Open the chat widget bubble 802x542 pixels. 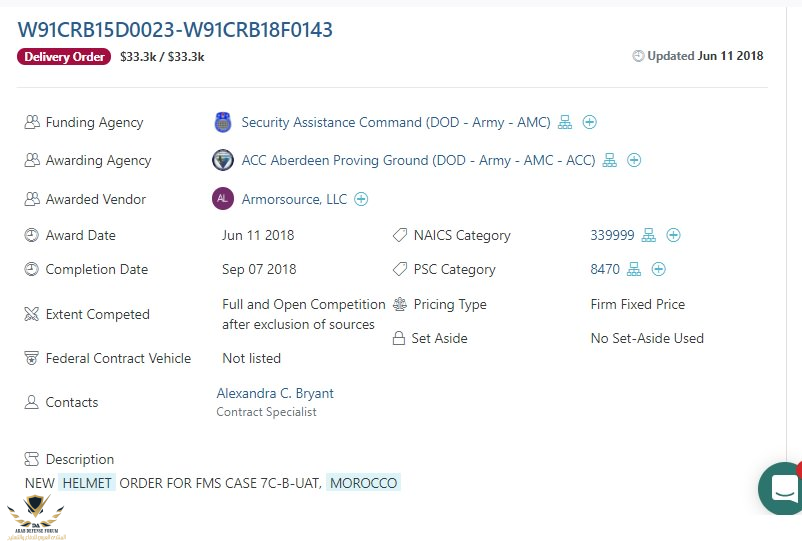(783, 488)
